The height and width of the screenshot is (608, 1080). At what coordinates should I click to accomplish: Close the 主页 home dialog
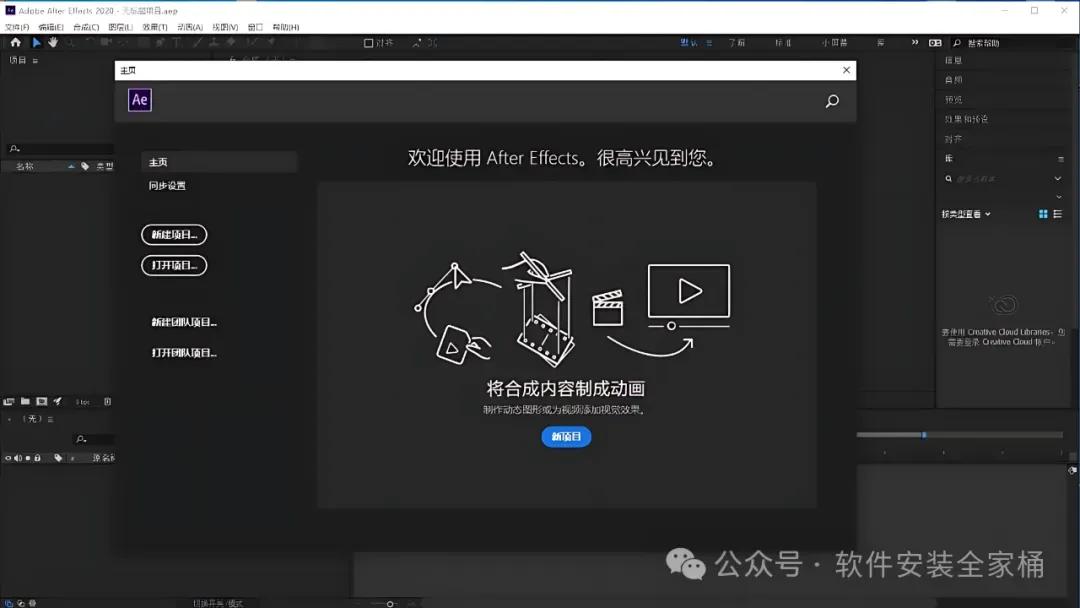[847, 70]
